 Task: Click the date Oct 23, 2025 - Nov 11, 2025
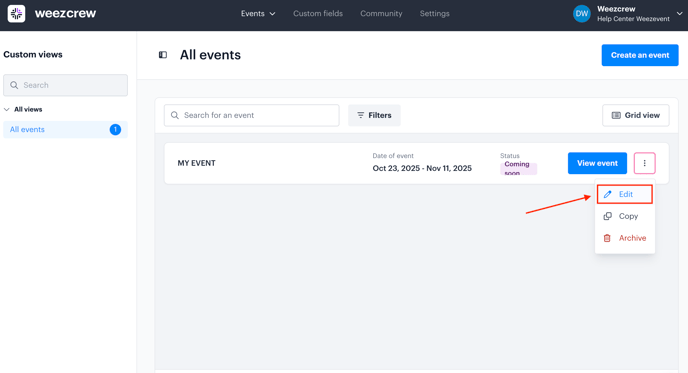[x=422, y=169]
